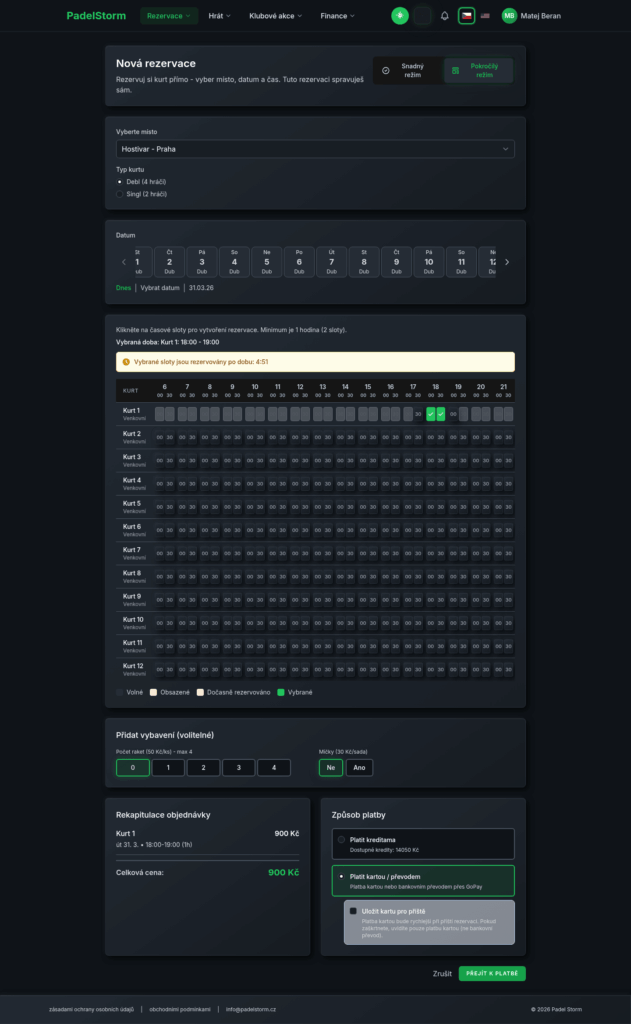Pick date Ne 5 Dub

pos(267,262)
